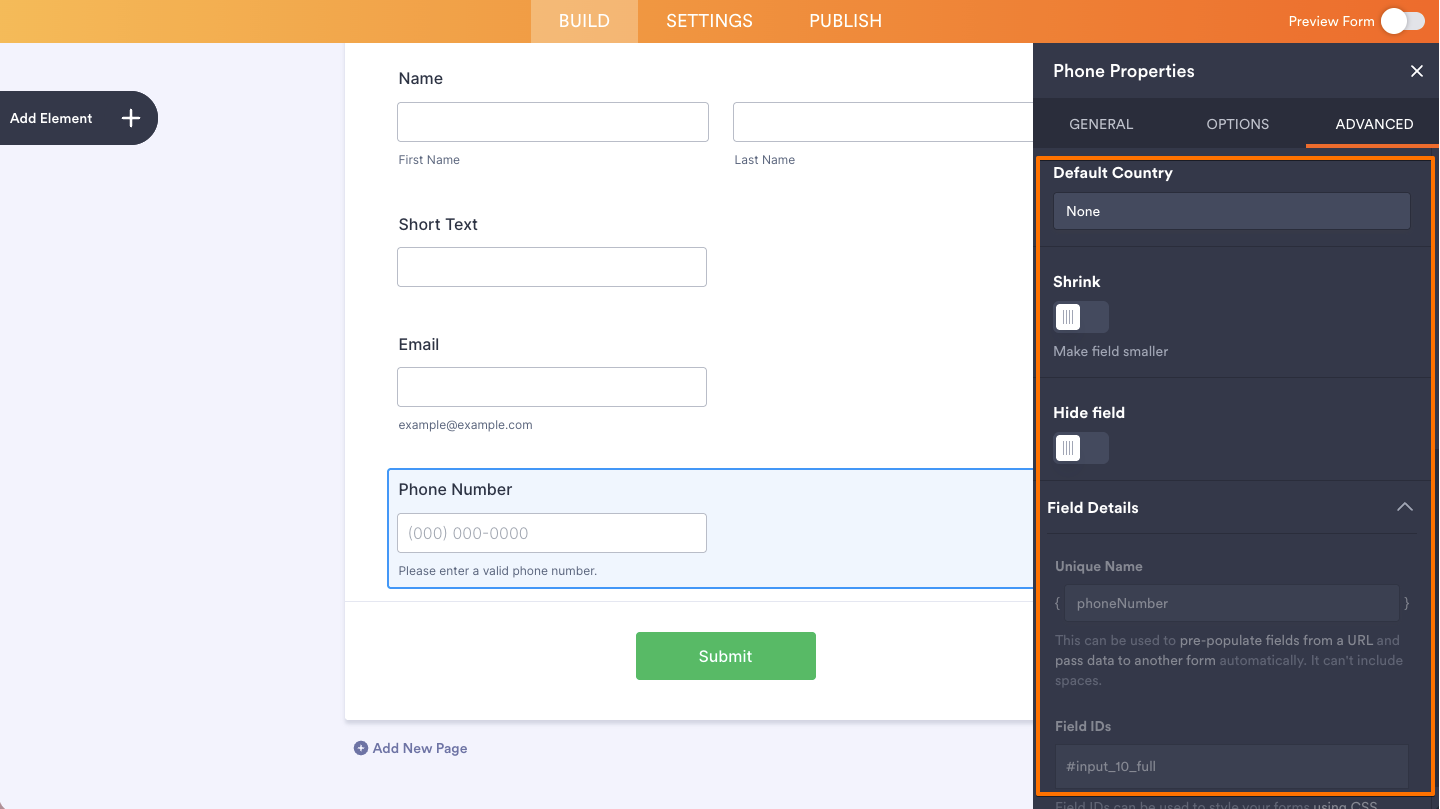Click the Short Text input field
This screenshot has width=1440, height=809.
[x=552, y=267]
